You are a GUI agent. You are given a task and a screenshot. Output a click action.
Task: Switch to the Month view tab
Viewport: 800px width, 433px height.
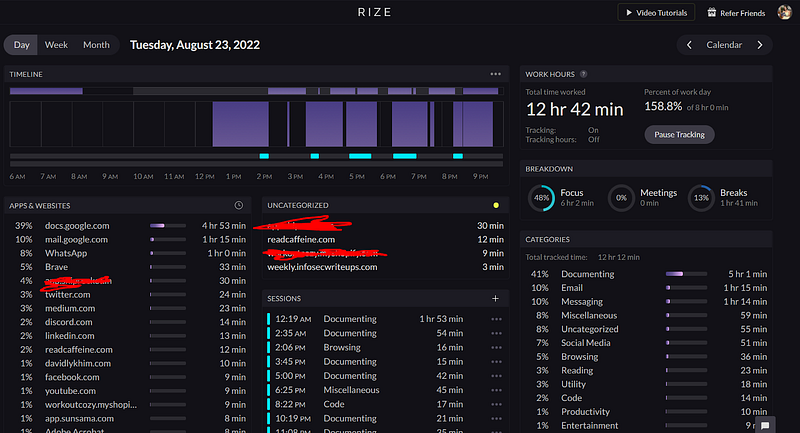[96, 45]
